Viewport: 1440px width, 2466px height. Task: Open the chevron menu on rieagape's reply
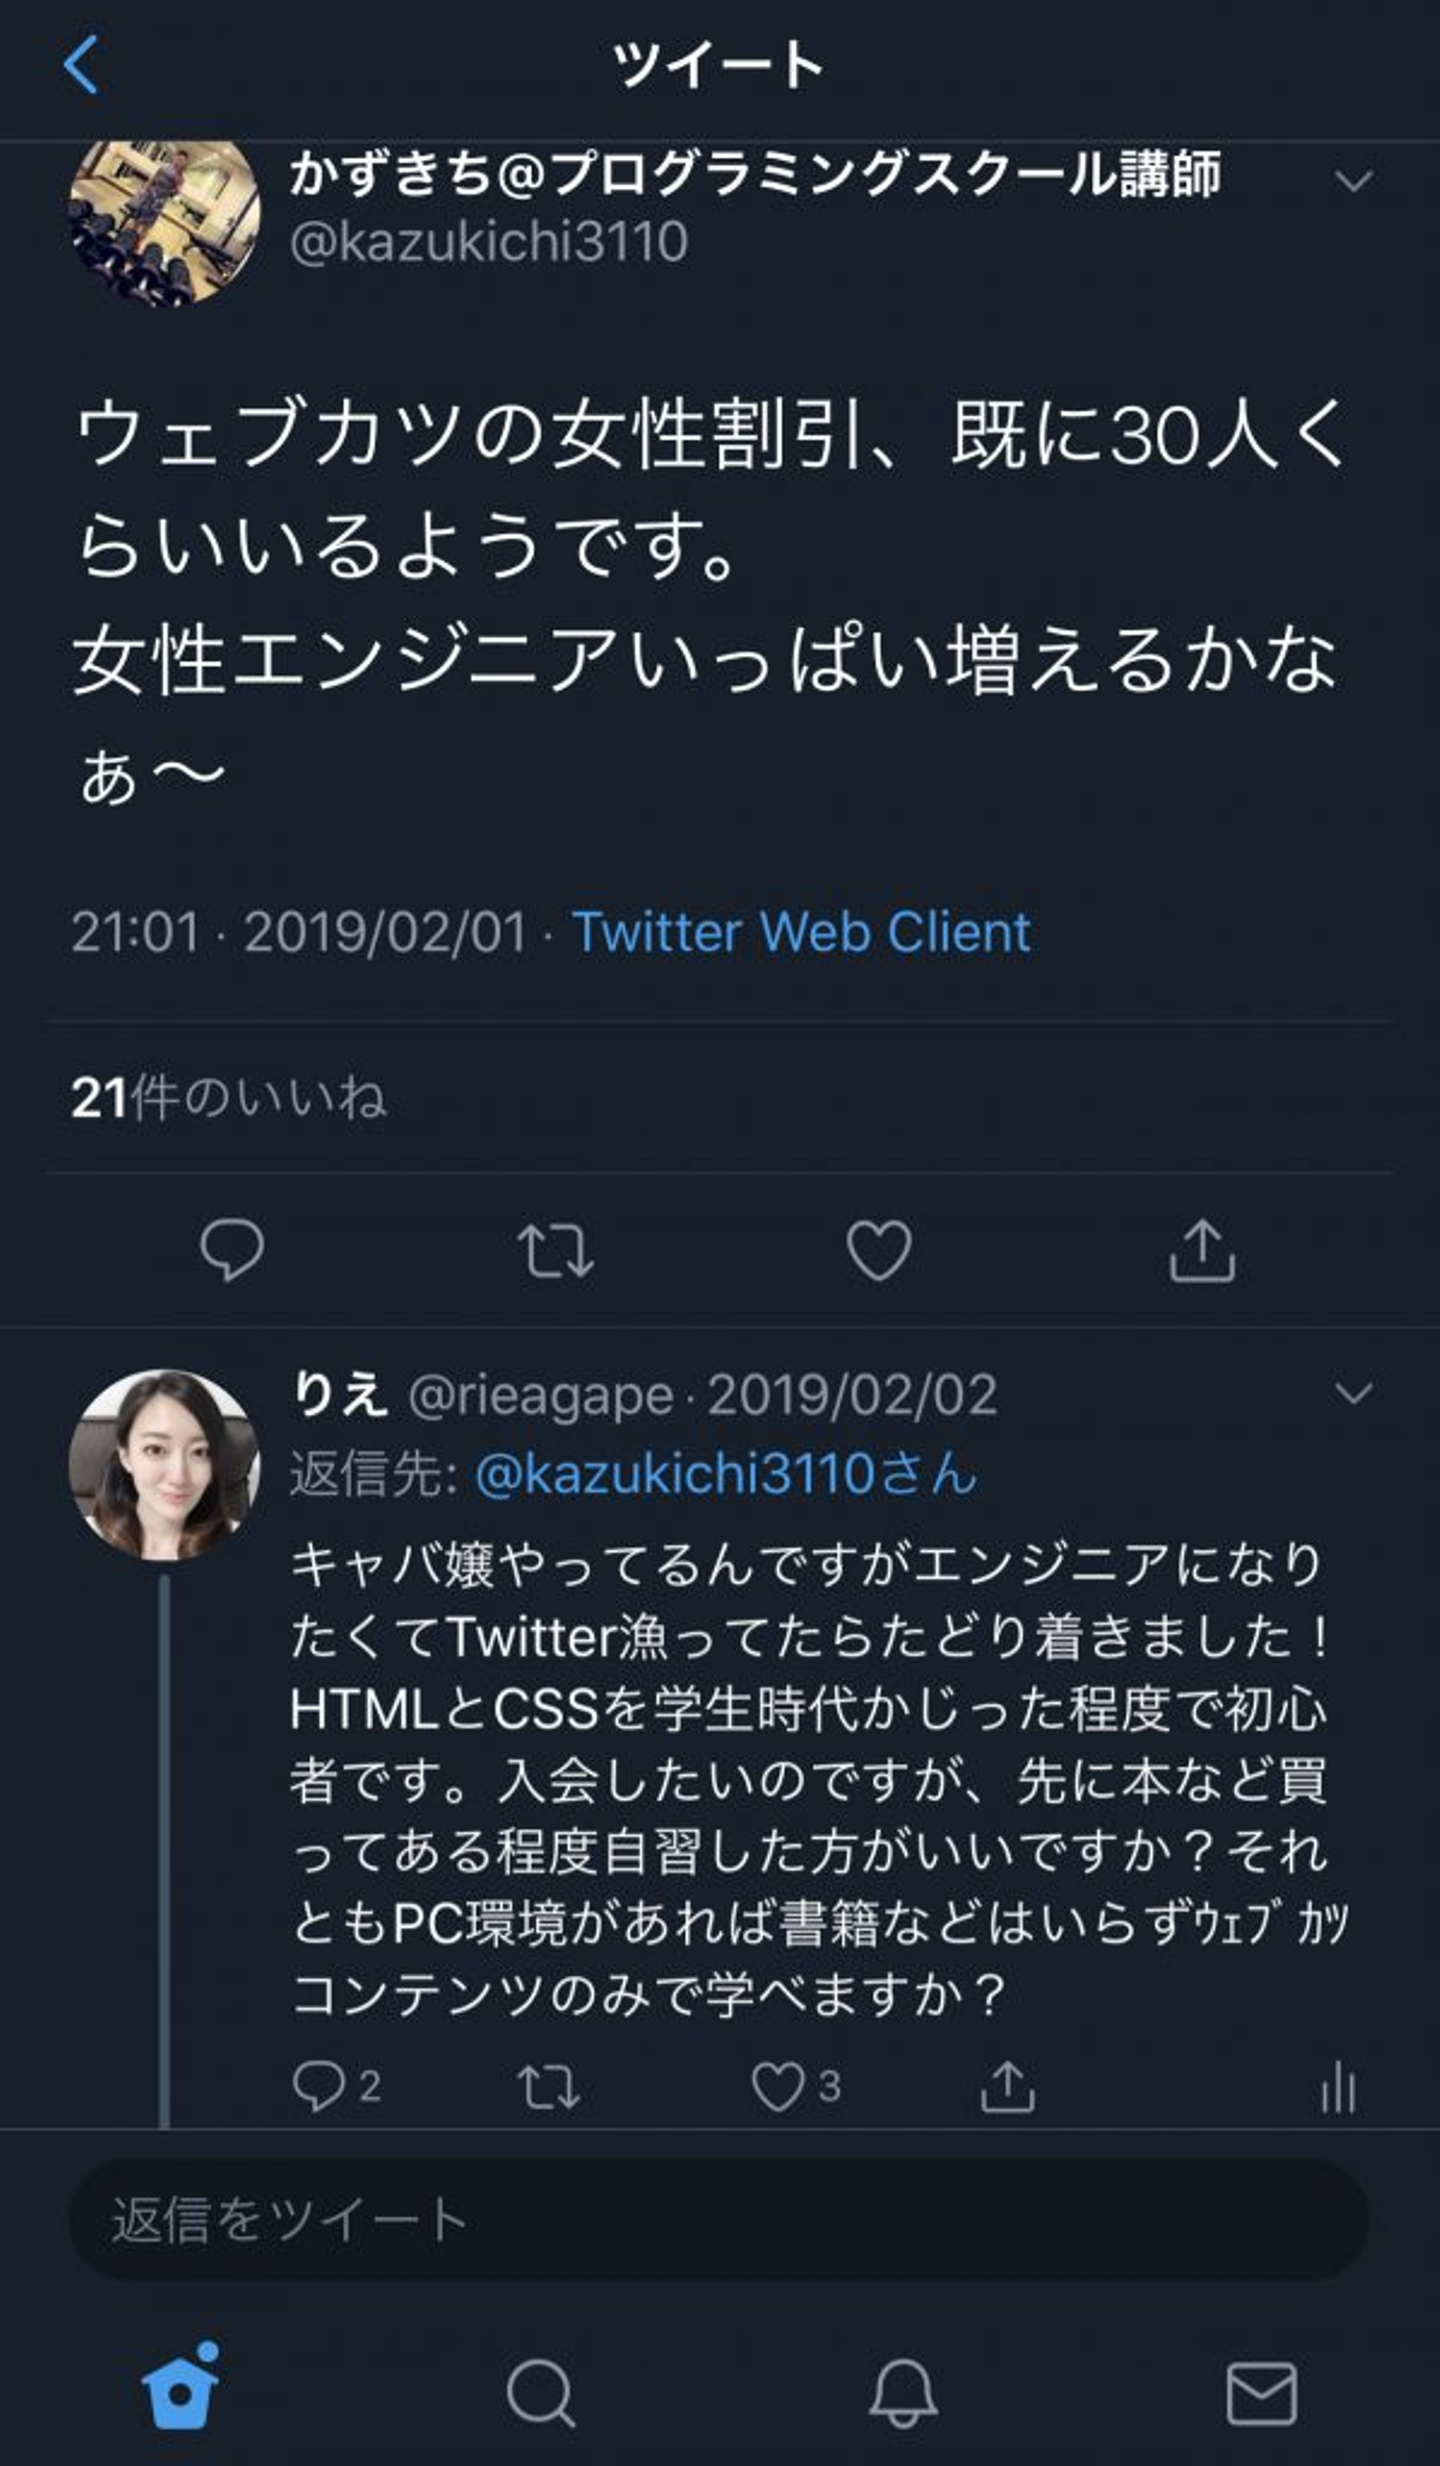tap(1353, 1393)
